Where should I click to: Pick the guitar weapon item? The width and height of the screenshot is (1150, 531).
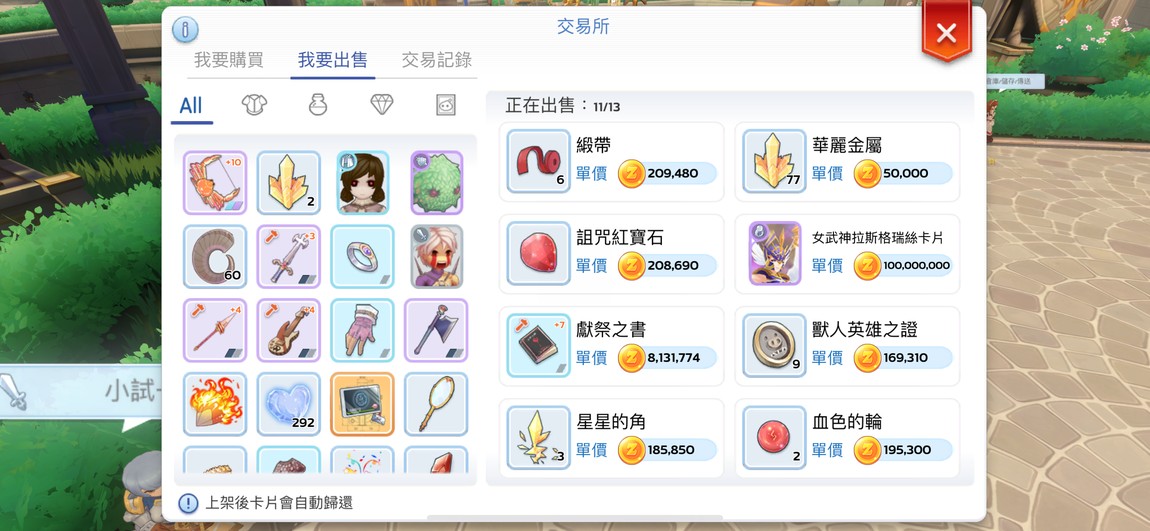tap(288, 330)
